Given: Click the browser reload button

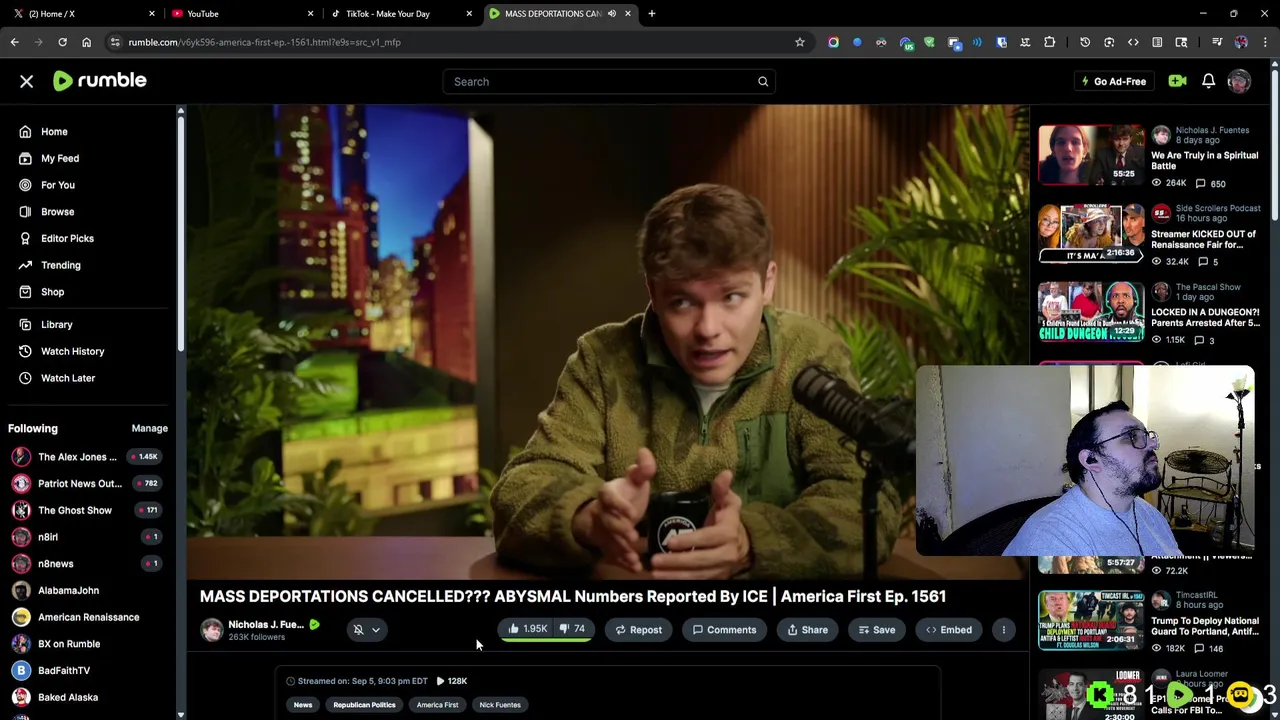Looking at the screenshot, I should (62, 42).
